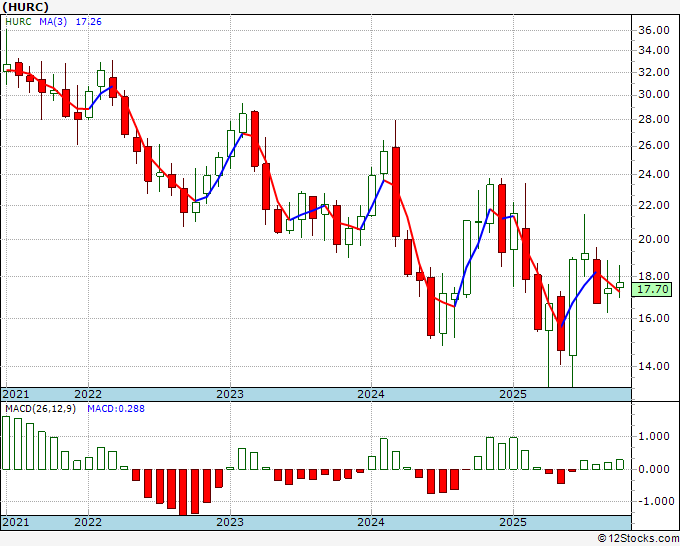Click the 26.00 price axis label
680x546 pixels.
(654, 145)
